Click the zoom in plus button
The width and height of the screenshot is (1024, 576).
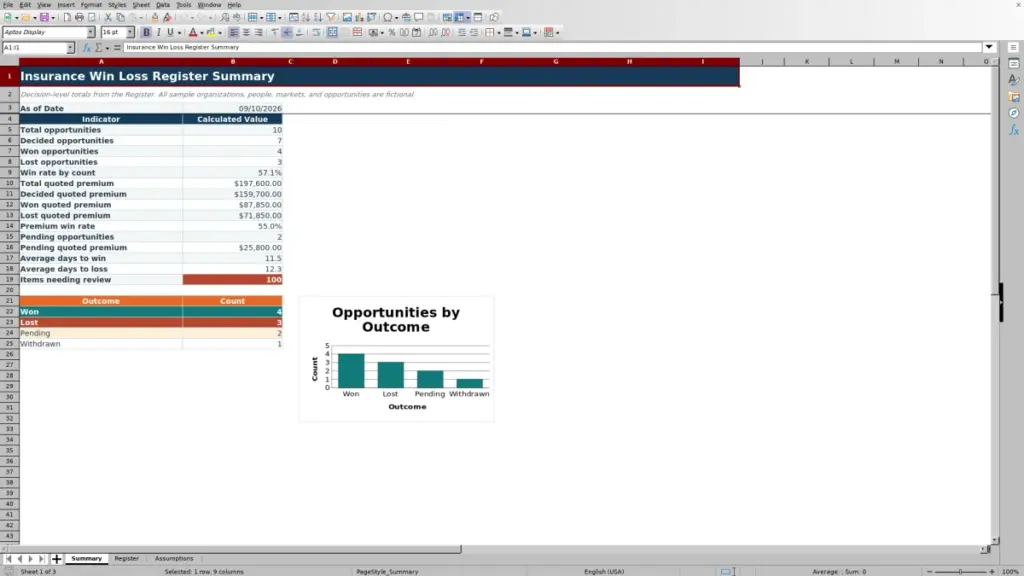(992, 572)
